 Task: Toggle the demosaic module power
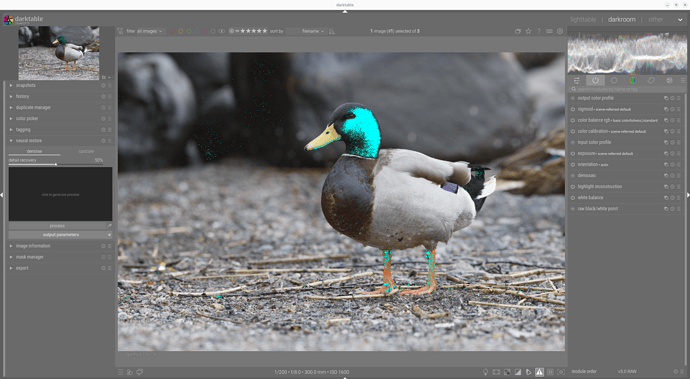point(573,176)
